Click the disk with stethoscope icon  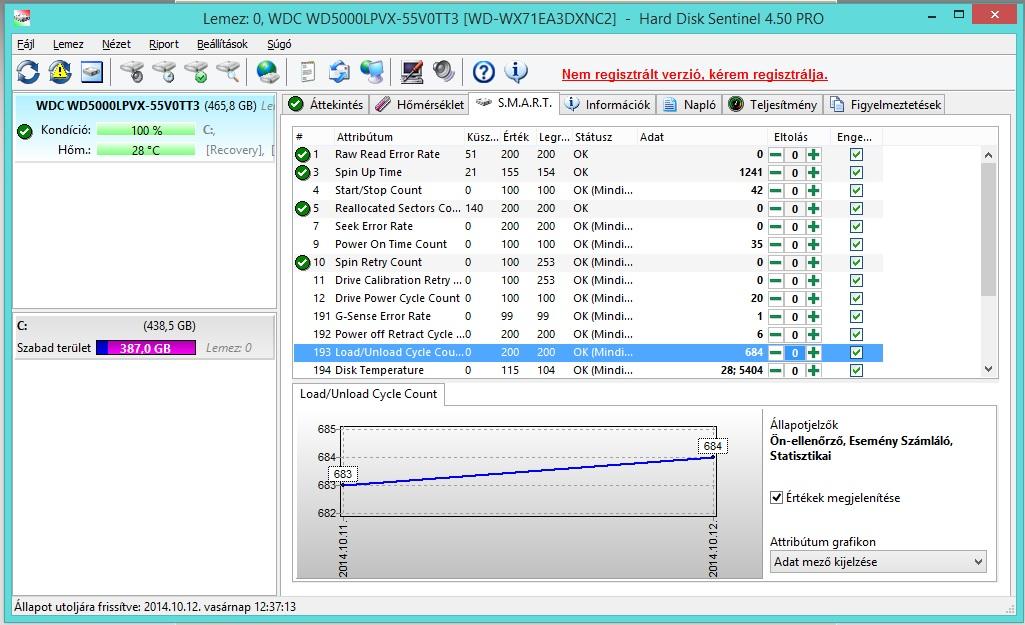click(x=133, y=71)
